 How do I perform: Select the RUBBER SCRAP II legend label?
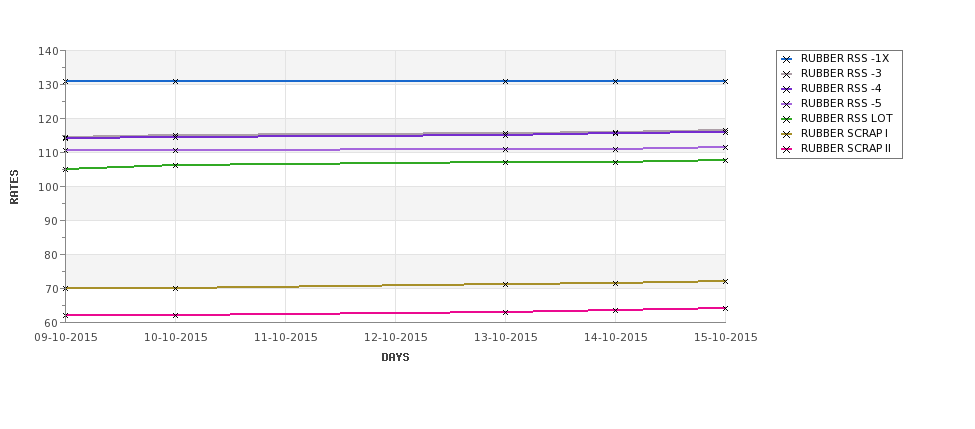point(846,149)
